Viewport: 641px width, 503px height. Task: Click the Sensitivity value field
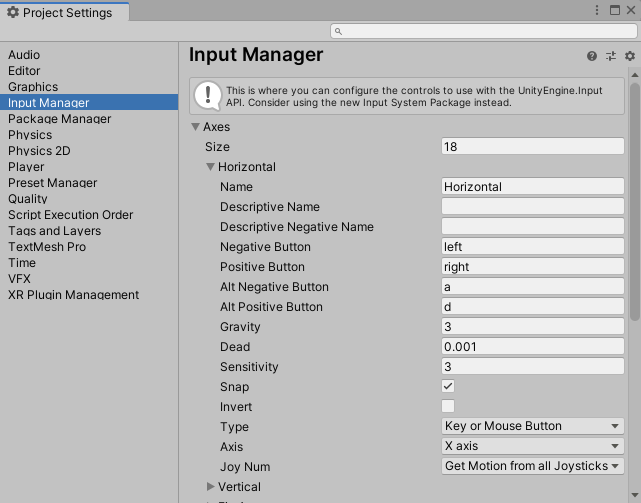533,366
